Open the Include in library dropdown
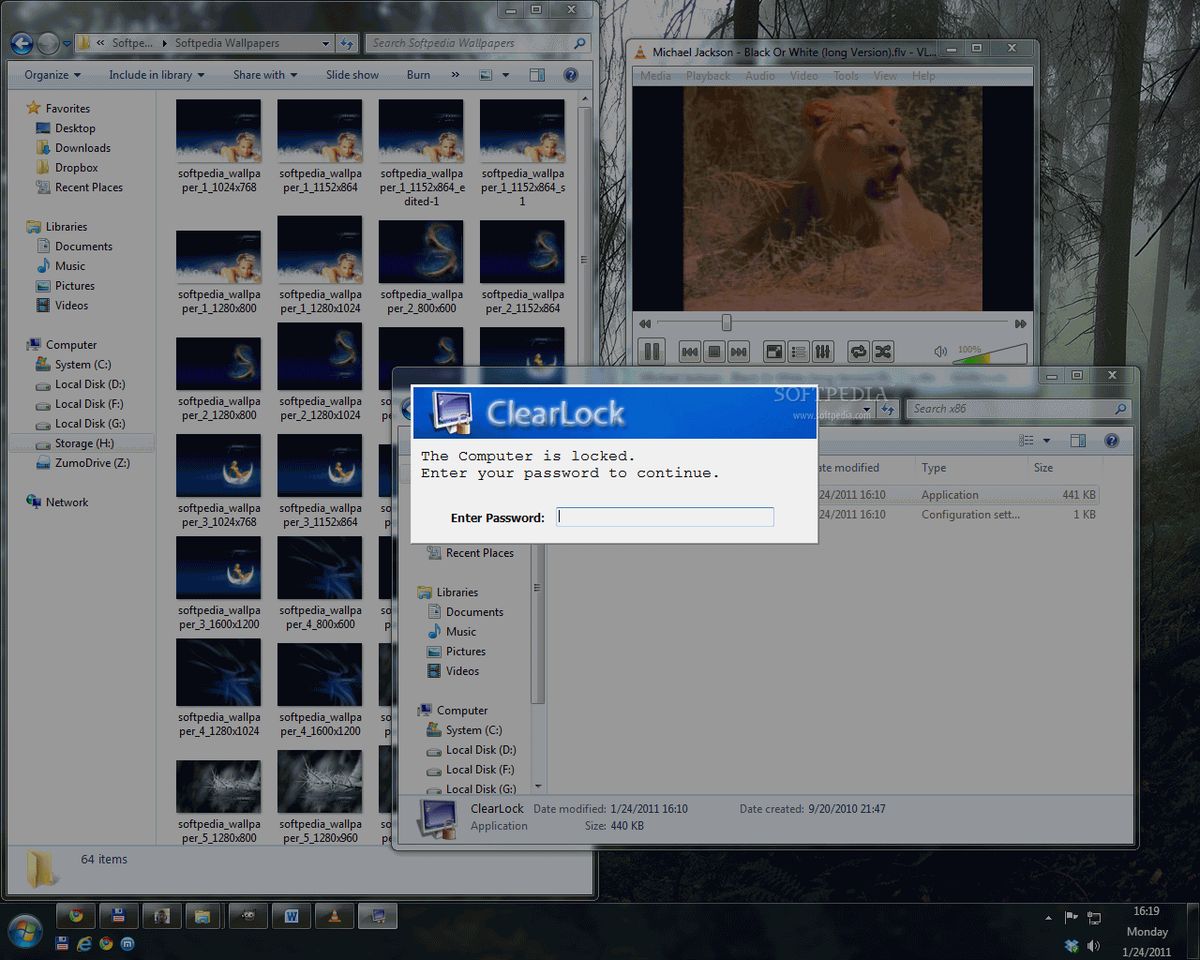The width and height of the screenshot is (1200, 960). point(156,75)
